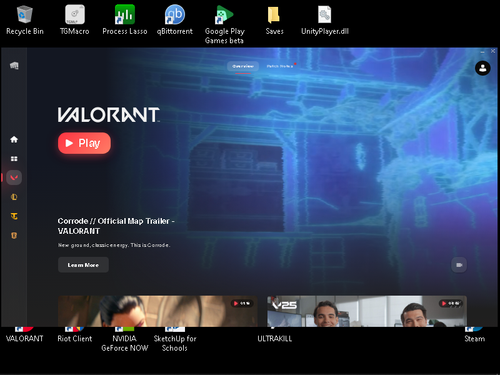Select the Legends of Runeterra icon in sidebar
The image size is (500, 375).
click(14, 236)
